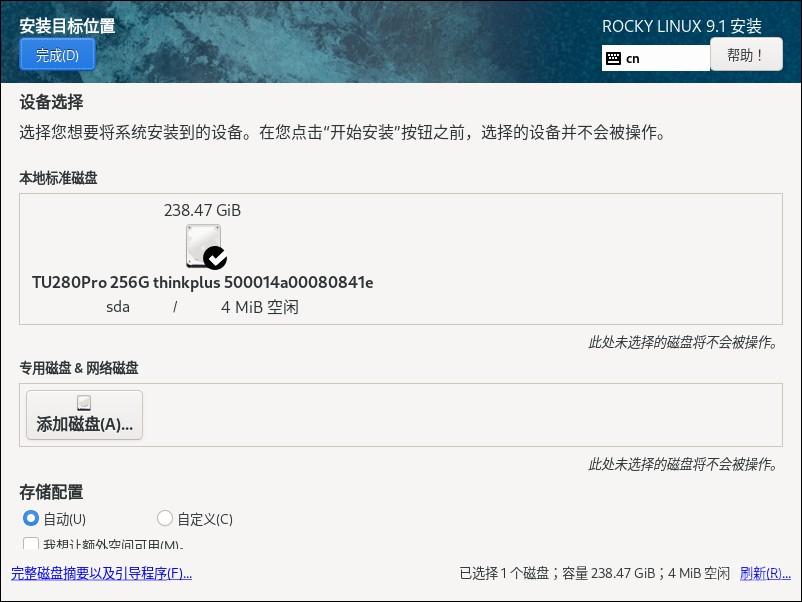Click the TU280Pro 256G thinkplus disk name
The image size is (802, 602).
click(202, 282)
